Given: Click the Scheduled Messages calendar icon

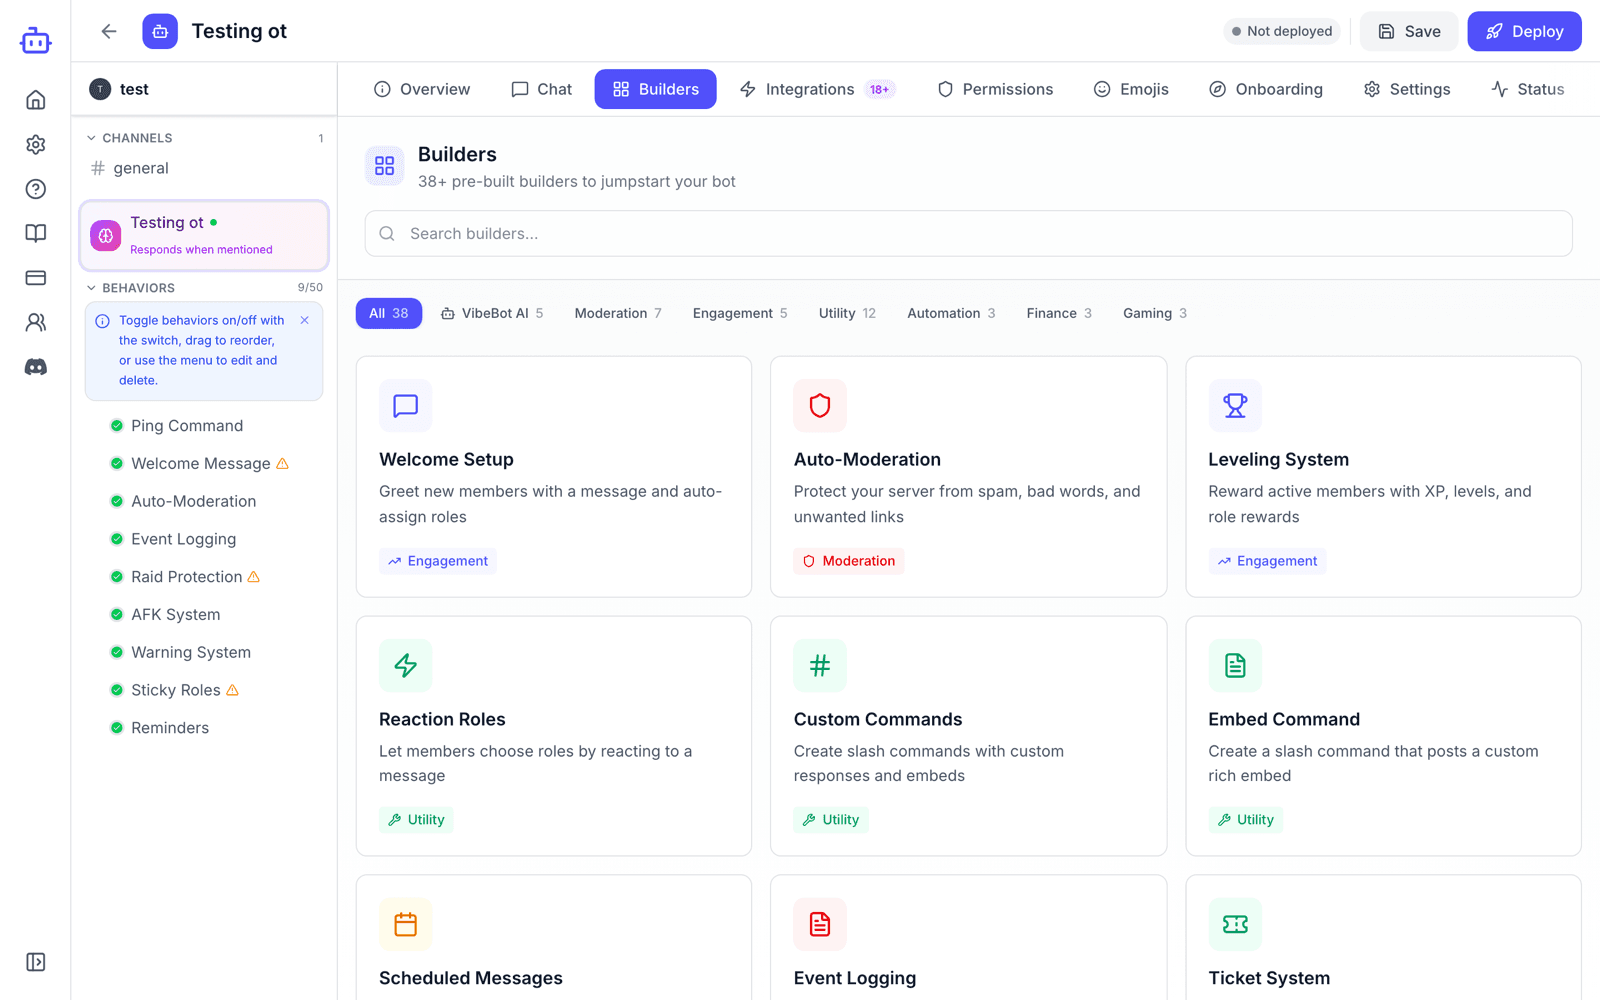Looking at the screenshot, I should [x=405, y=924].
